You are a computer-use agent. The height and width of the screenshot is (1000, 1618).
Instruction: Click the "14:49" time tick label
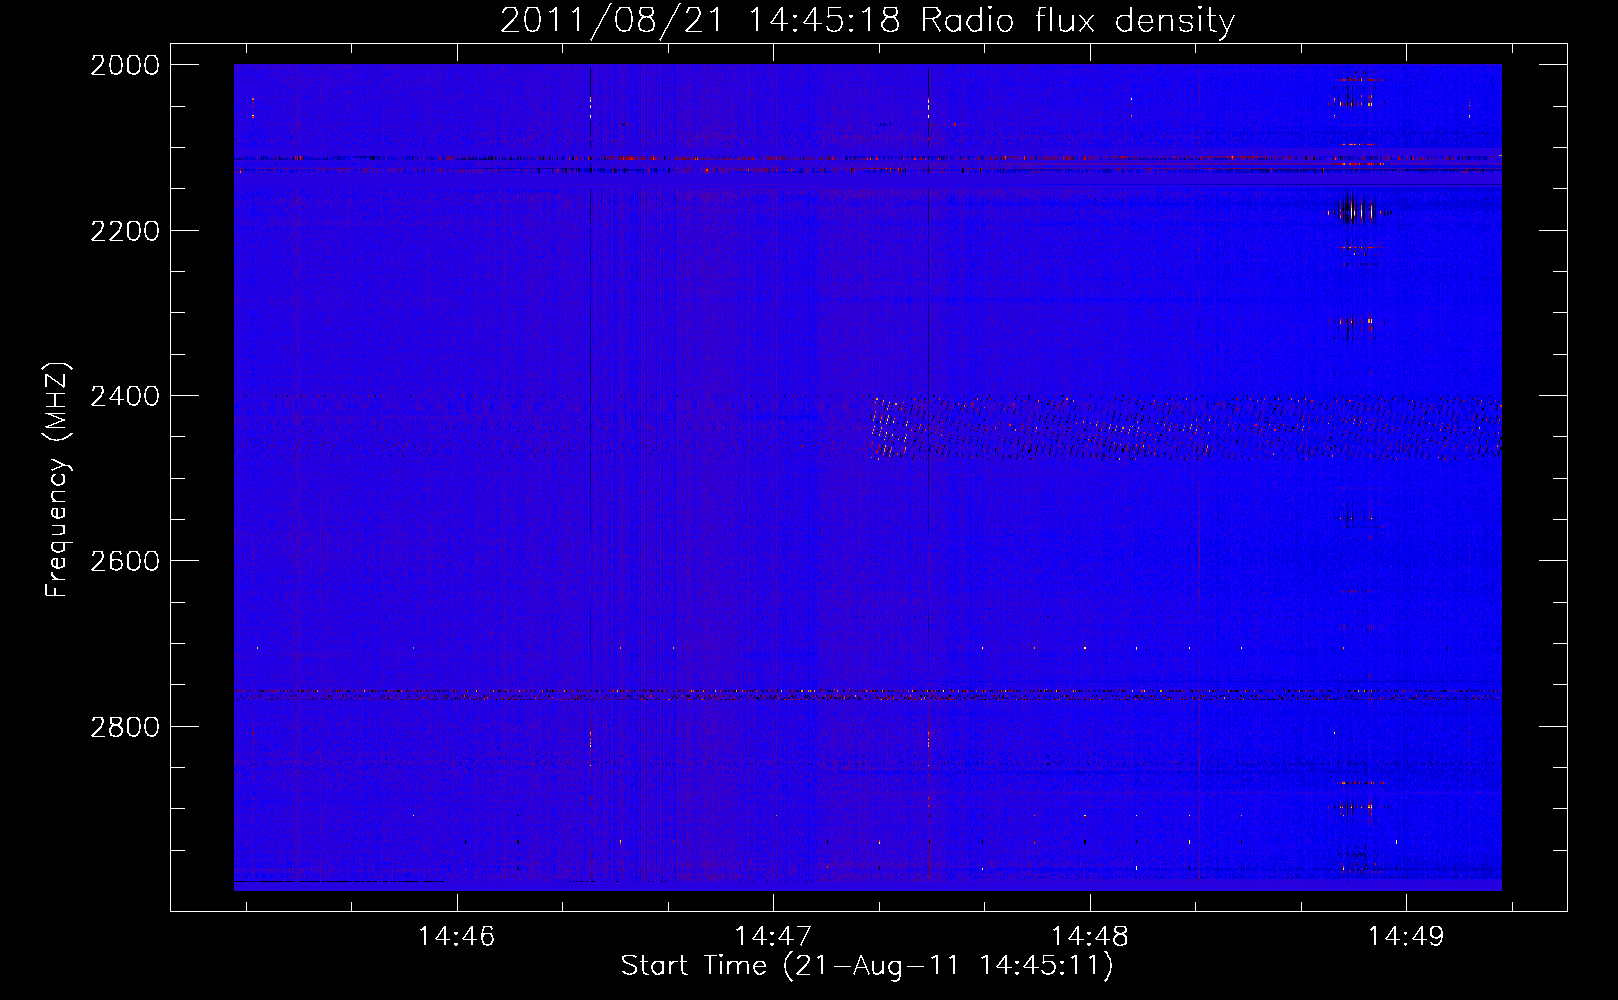[1406, 937]
